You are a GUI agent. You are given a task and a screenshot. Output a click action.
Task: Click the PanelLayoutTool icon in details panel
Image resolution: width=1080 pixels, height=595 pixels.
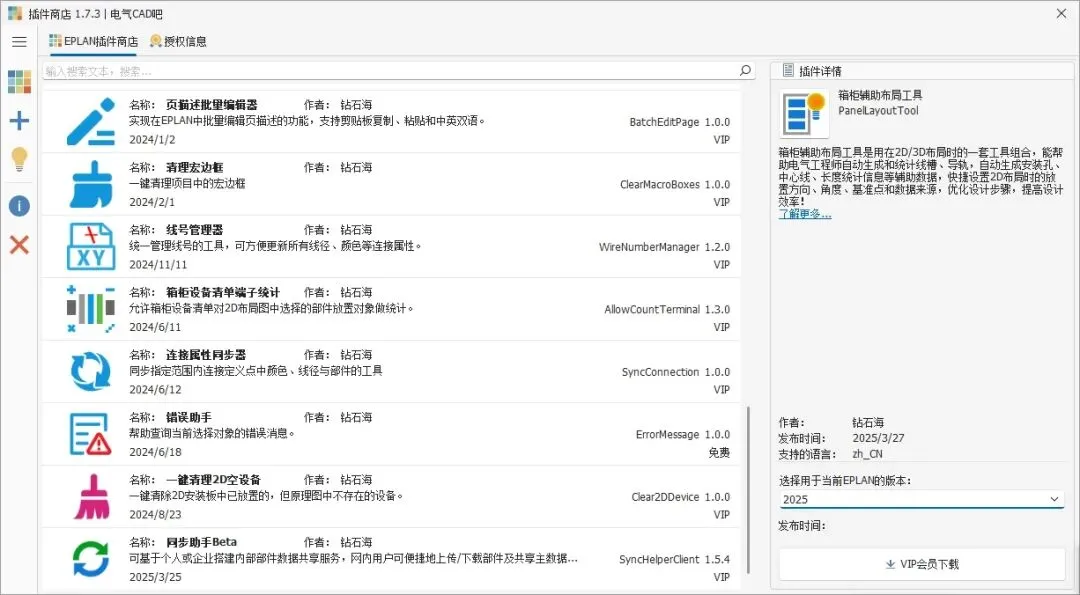804,113
